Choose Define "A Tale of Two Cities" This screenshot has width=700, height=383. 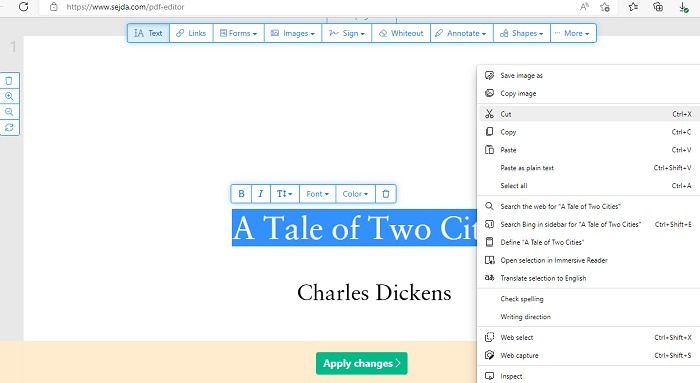click(588, 242)
